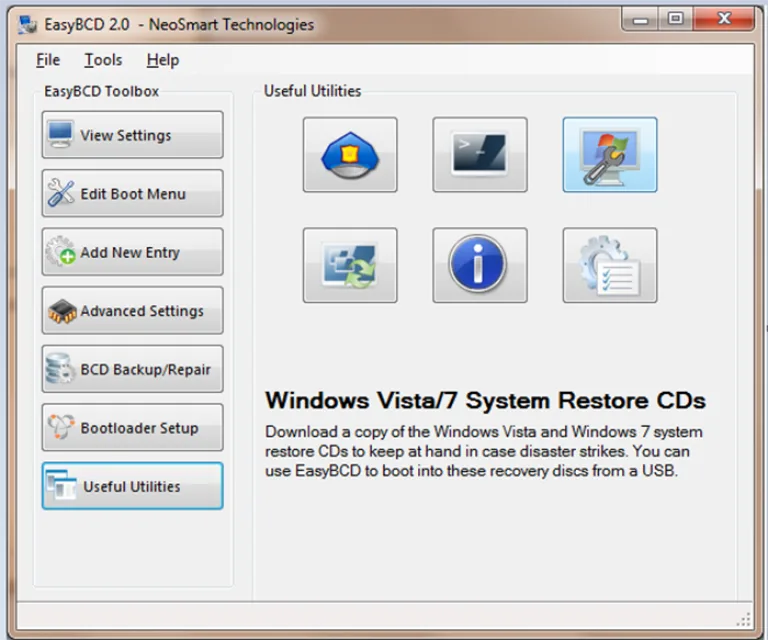Open the iReboot police cap utility
Viewport: 768px width, 640px height.
pos(350,155)
